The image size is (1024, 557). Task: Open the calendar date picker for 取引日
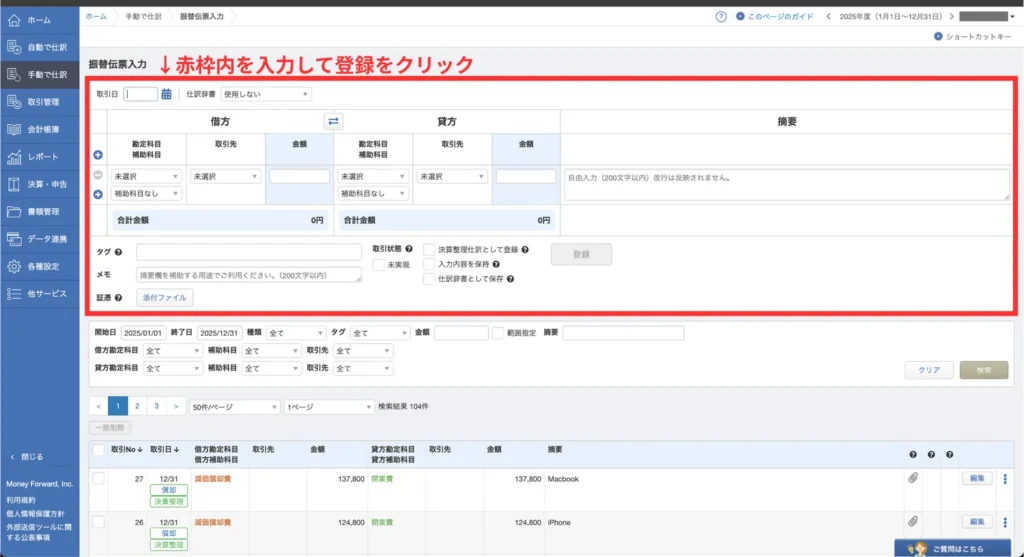click(167, 95)
